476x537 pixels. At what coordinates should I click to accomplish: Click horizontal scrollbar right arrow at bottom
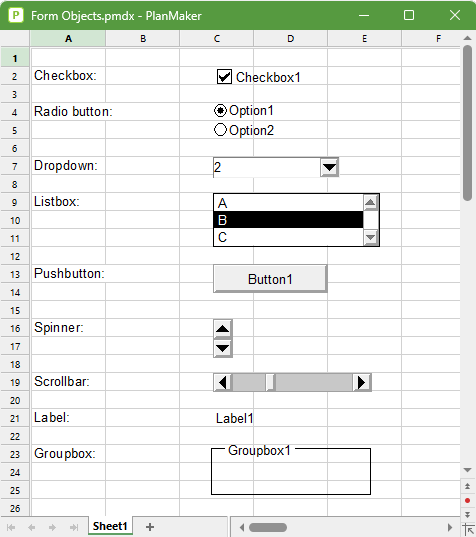coord(450,527)
